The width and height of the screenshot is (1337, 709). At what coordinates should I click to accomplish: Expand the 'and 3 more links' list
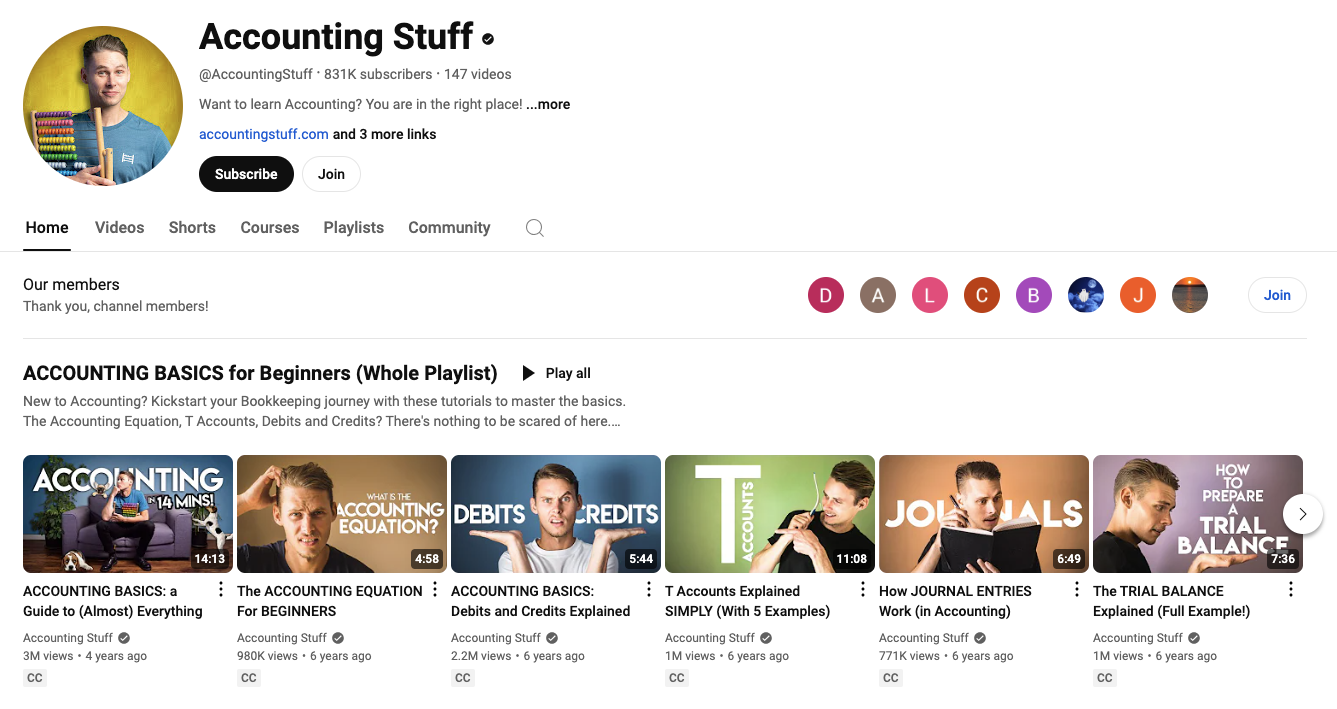coord(384,134)
